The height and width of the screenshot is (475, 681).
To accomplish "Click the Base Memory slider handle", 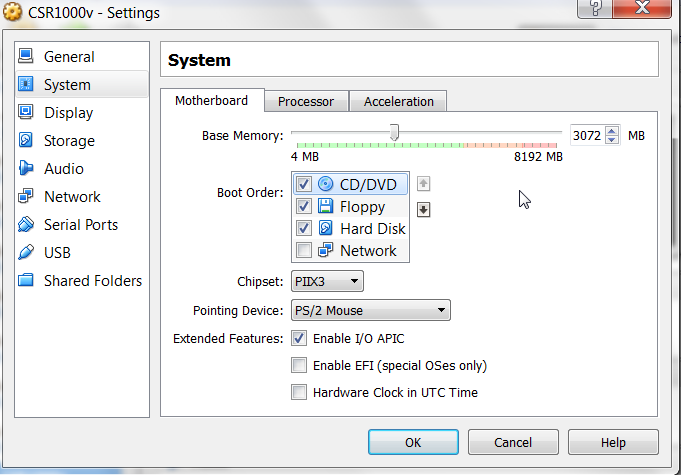I will point(394,132).
